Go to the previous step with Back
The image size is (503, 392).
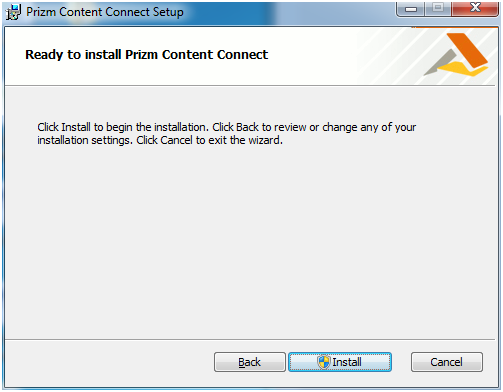[250, 362]
